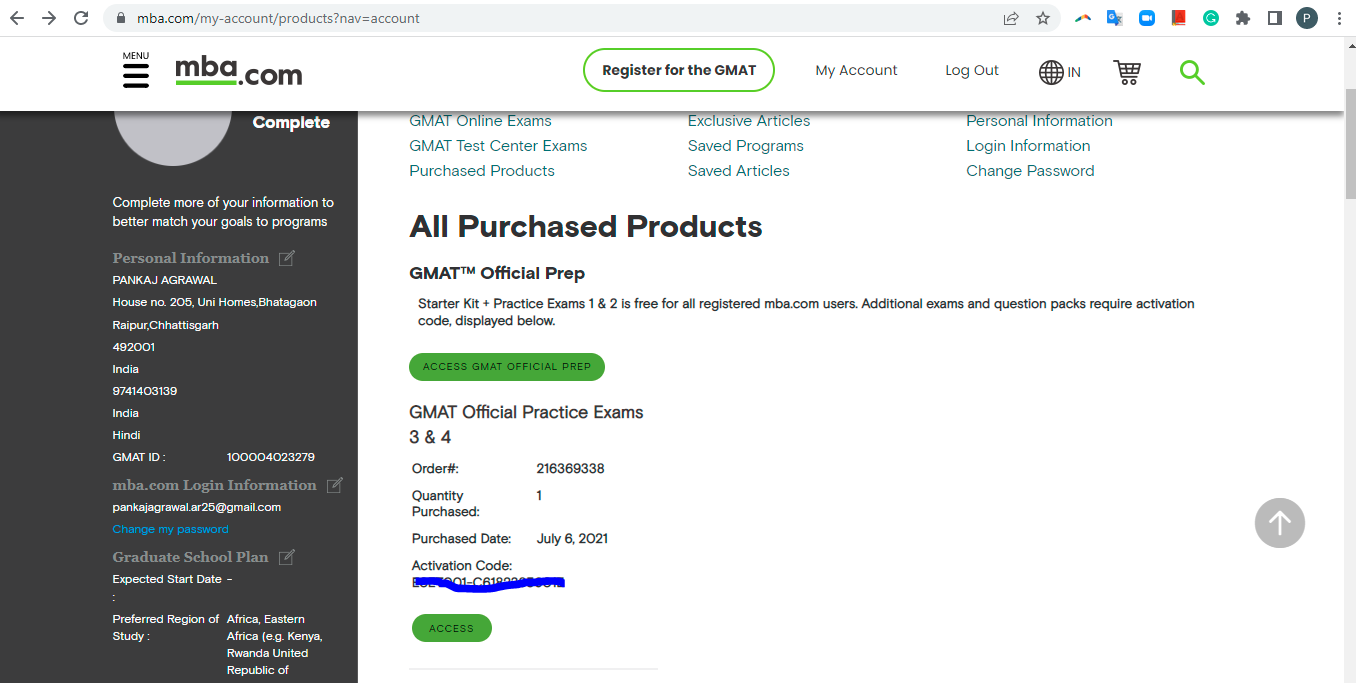Open Chrome three-dot menu
1356x683 pixels.
[1338, 18]
